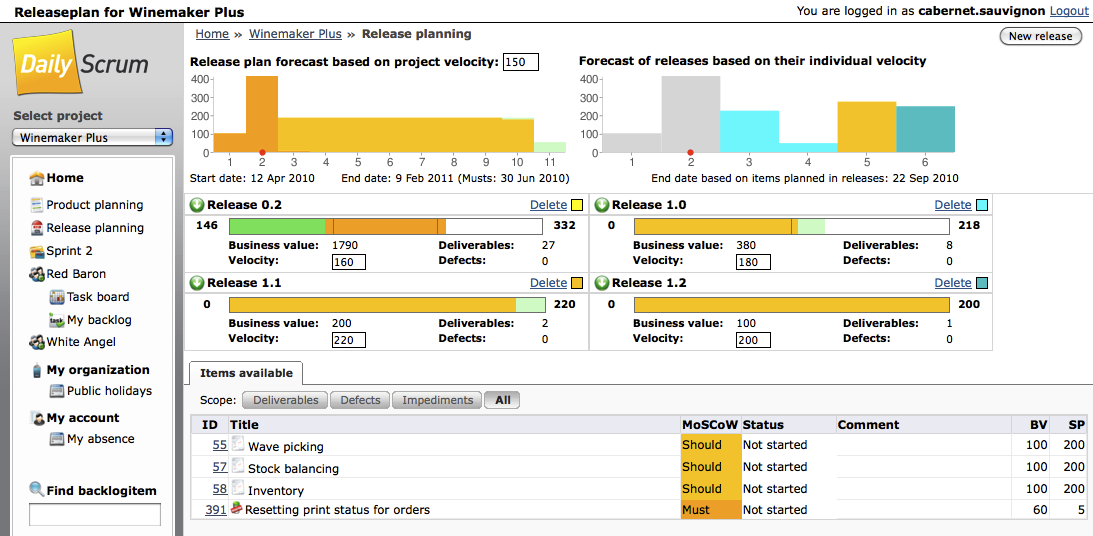This screenshot has width=1093, height=536.
Task: Click the teal color swatch of Release 1.2
Action: [981, 283]
